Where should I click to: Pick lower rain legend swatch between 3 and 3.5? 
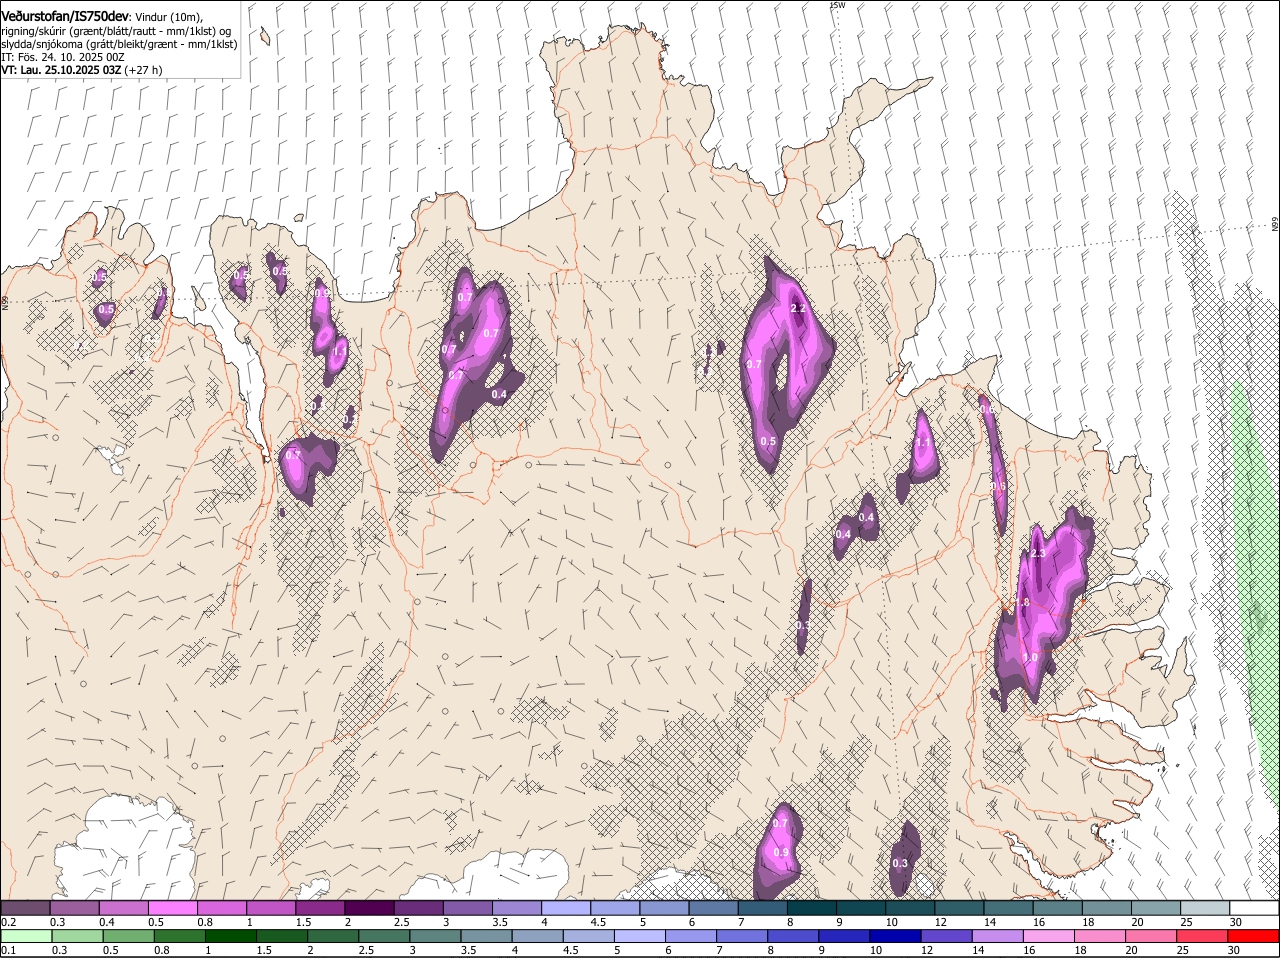pyautogui.click(x=435, y=936)
